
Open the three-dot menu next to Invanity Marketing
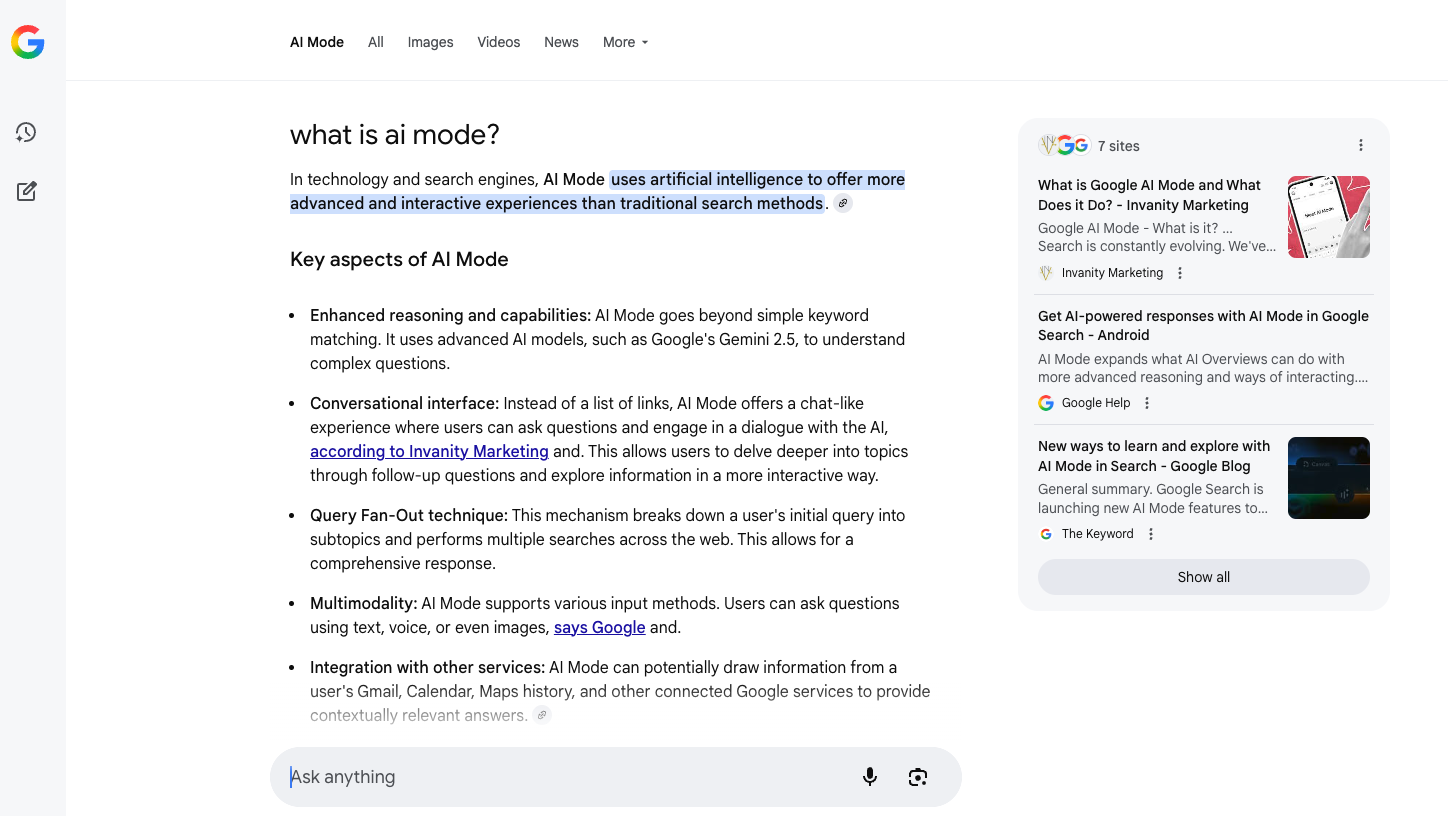tap(1180, 273)
